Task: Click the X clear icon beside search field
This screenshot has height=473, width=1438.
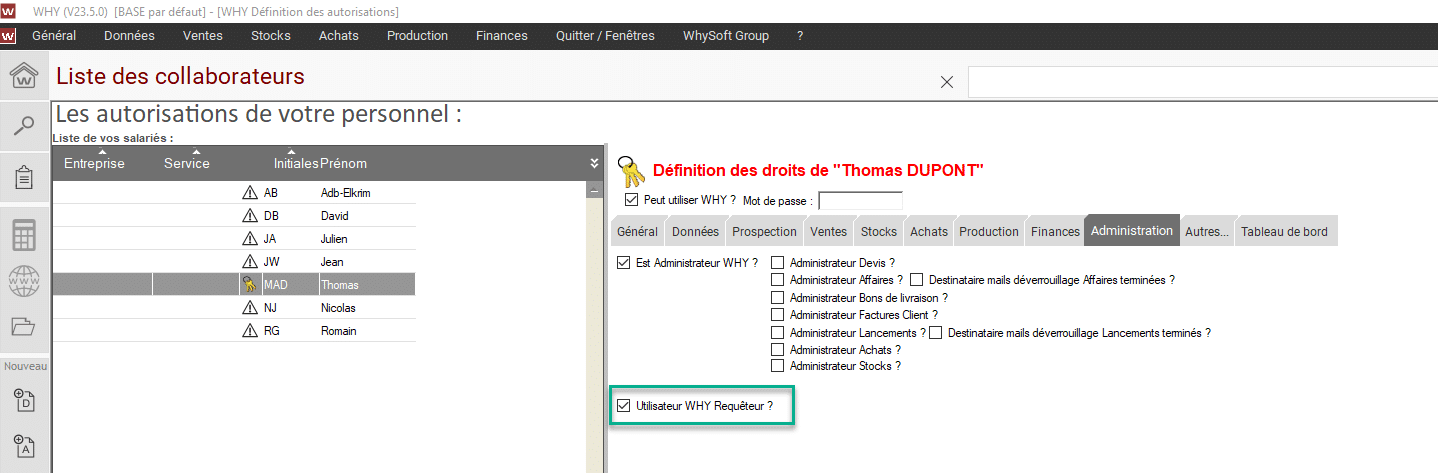Action: (x=946, y=82)
